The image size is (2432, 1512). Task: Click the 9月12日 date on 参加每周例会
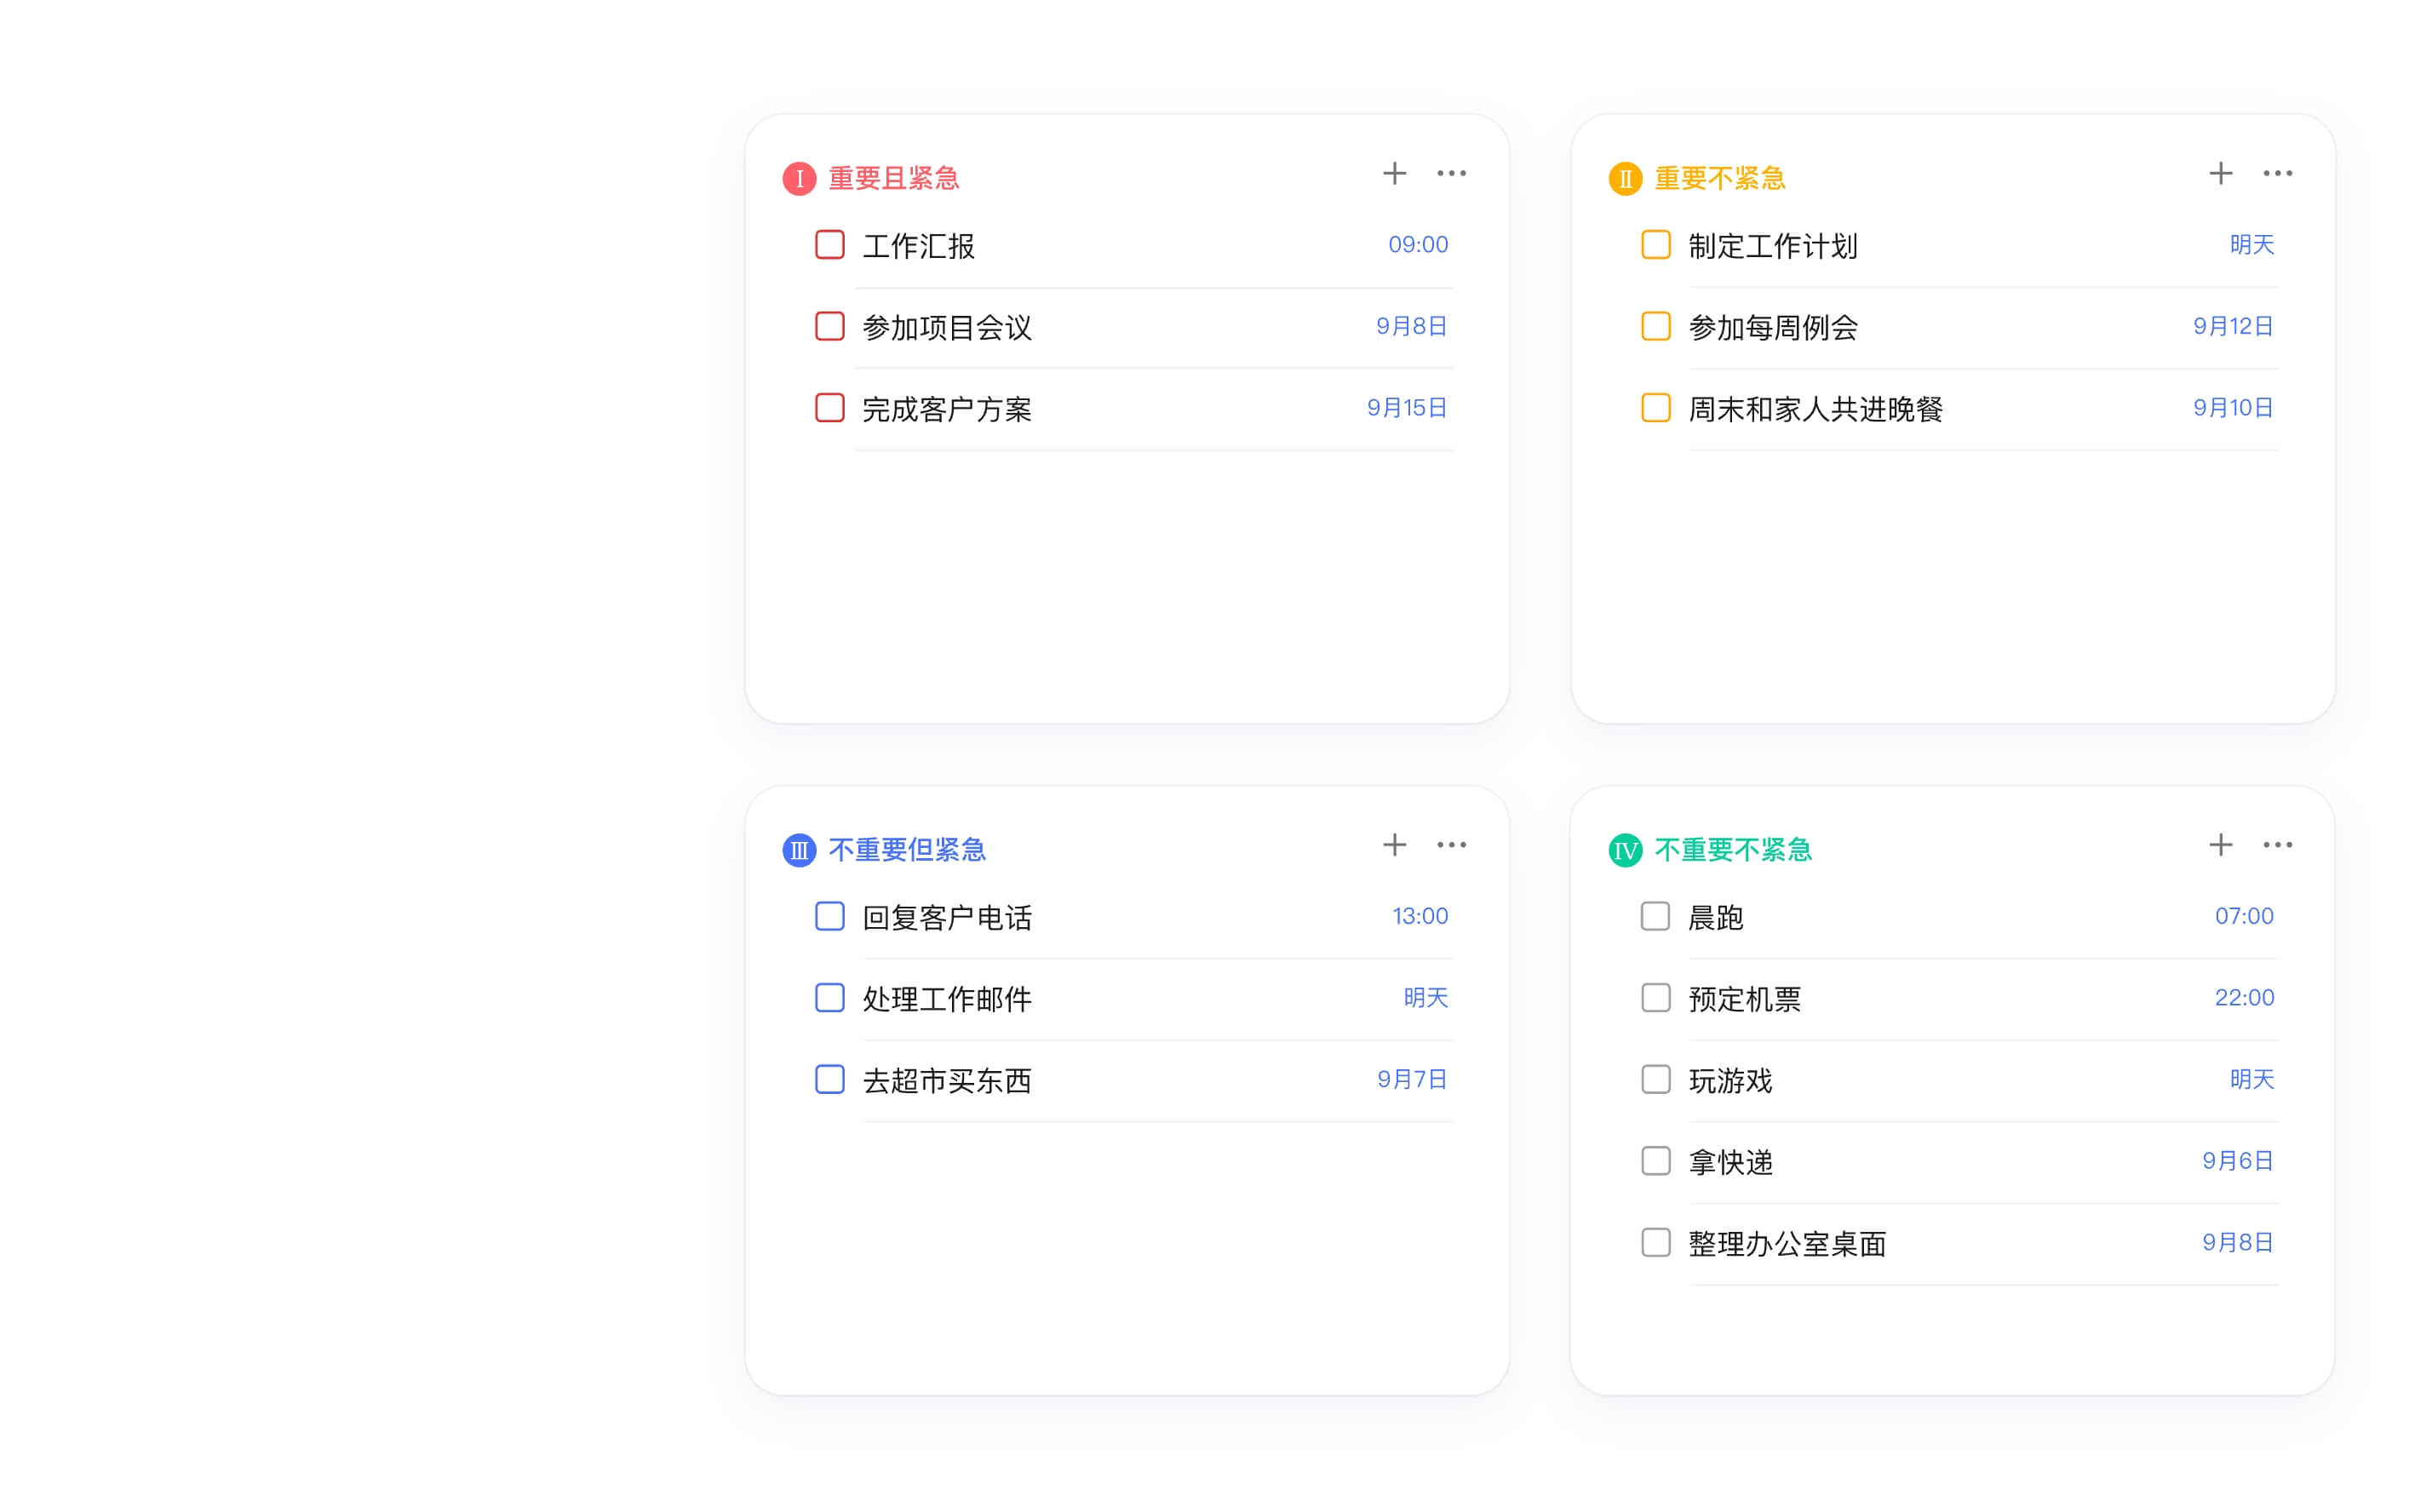pos(2233,326)
